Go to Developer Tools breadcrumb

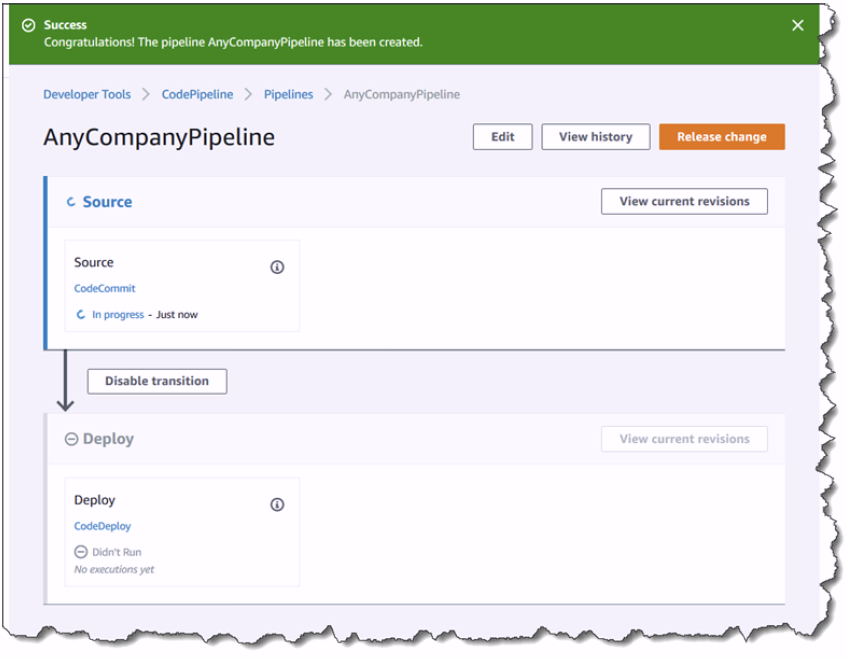click(87, 94)
